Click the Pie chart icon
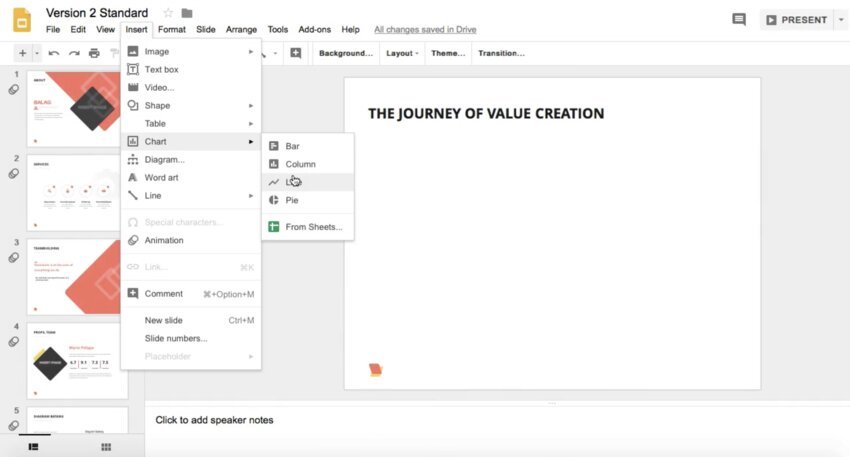This screenshot has height=457, width=850. tap(274, 200)
